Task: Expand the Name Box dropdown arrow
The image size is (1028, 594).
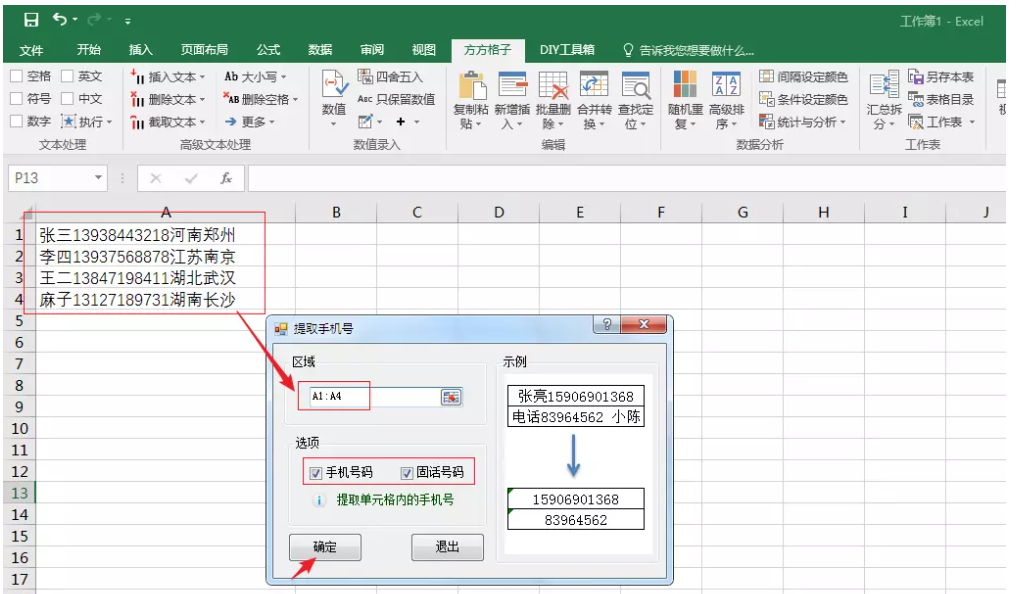Action: [x=98, y=178]
